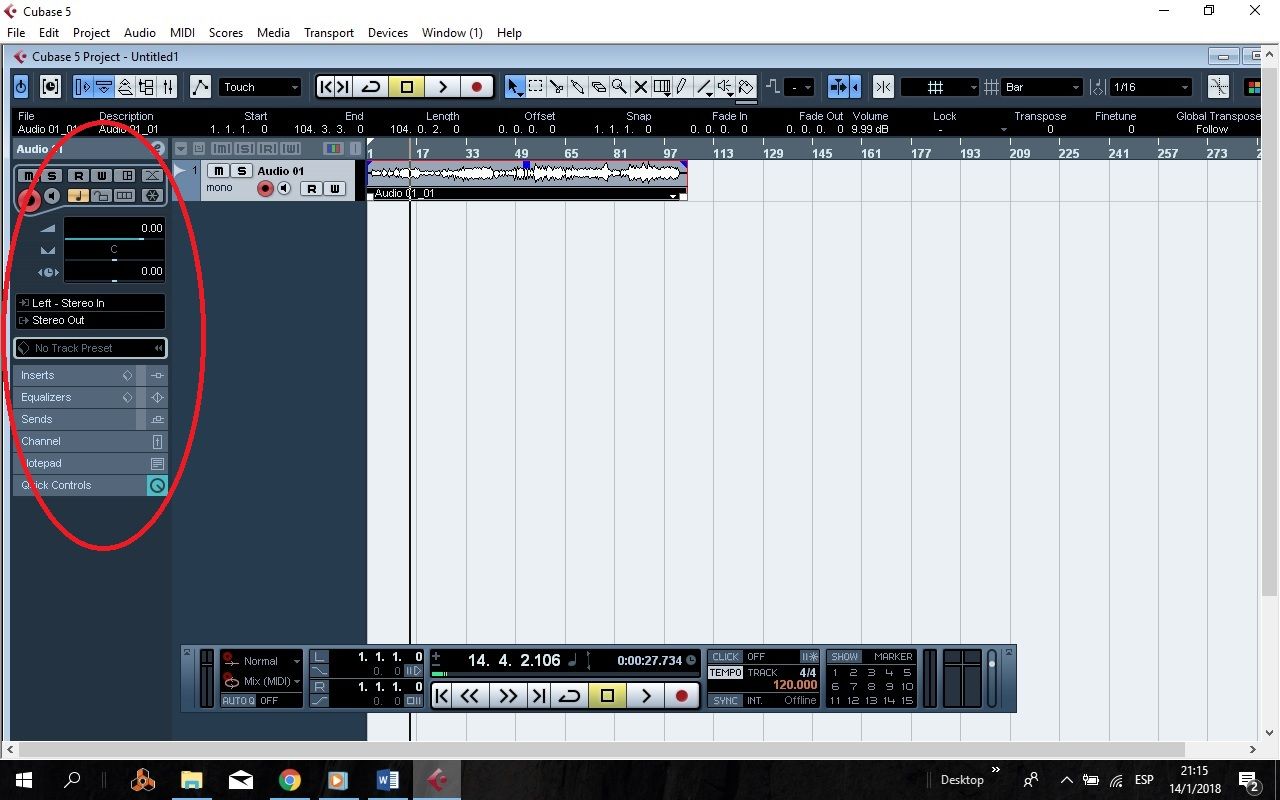Open the Audio menu
This screenshot has width=1280, height=800.
(x=139, y=32)
